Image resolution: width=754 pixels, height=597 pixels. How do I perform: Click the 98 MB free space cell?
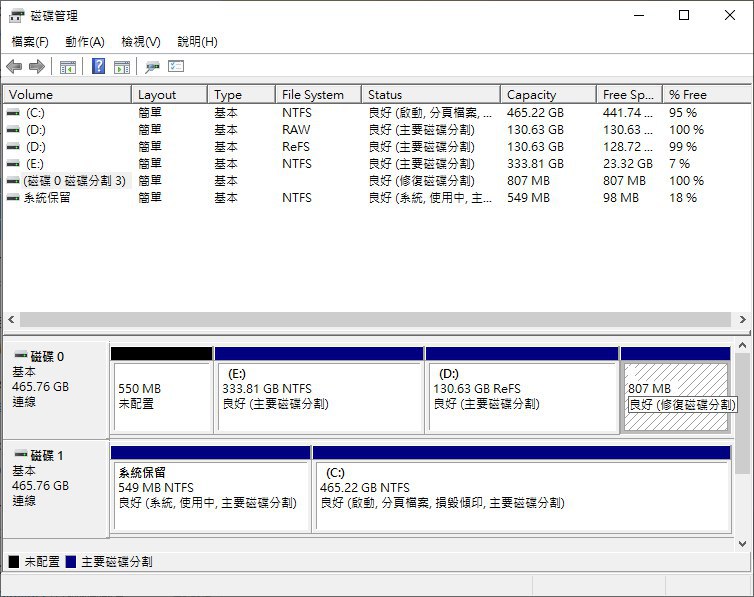621,198
